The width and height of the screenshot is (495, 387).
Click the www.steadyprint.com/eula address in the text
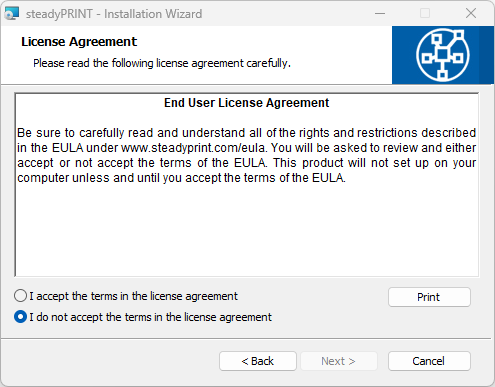click(x=193, y=148)
